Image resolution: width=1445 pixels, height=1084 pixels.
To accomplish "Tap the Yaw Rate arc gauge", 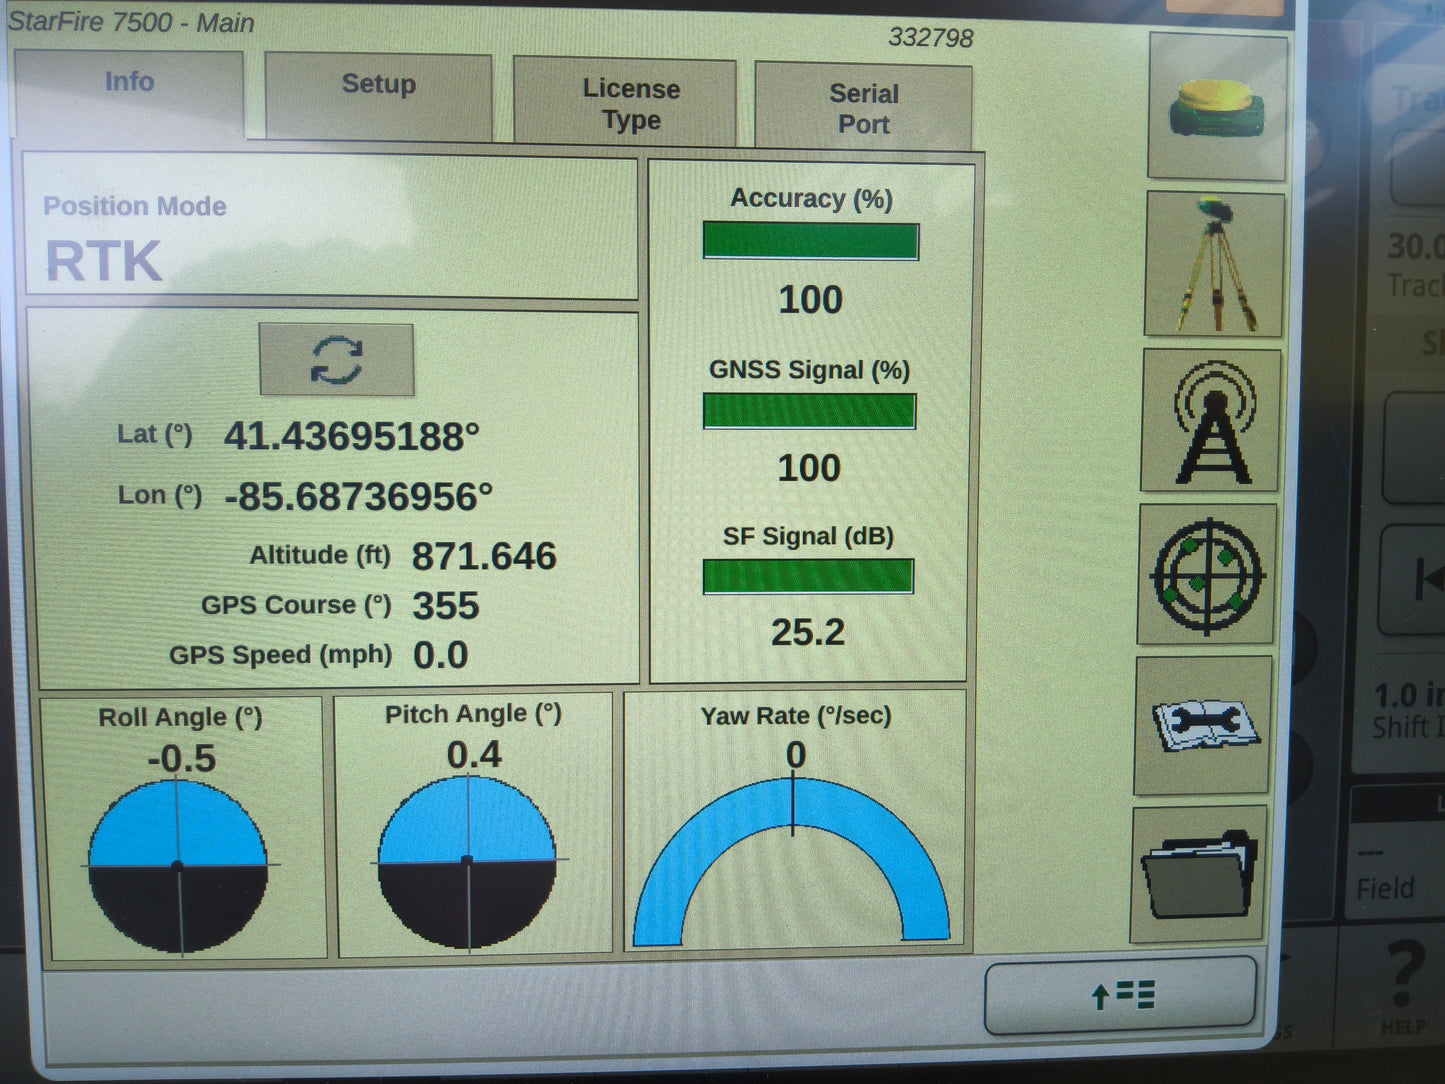I will pyautogui.click(x=792, y=862).
